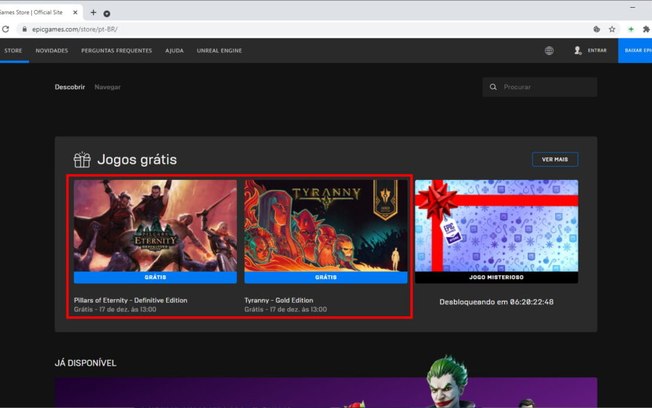The image size is (652, 408).
Task: Click the user profile icon beside ENTRAR
Action: (x=578, y=50)
